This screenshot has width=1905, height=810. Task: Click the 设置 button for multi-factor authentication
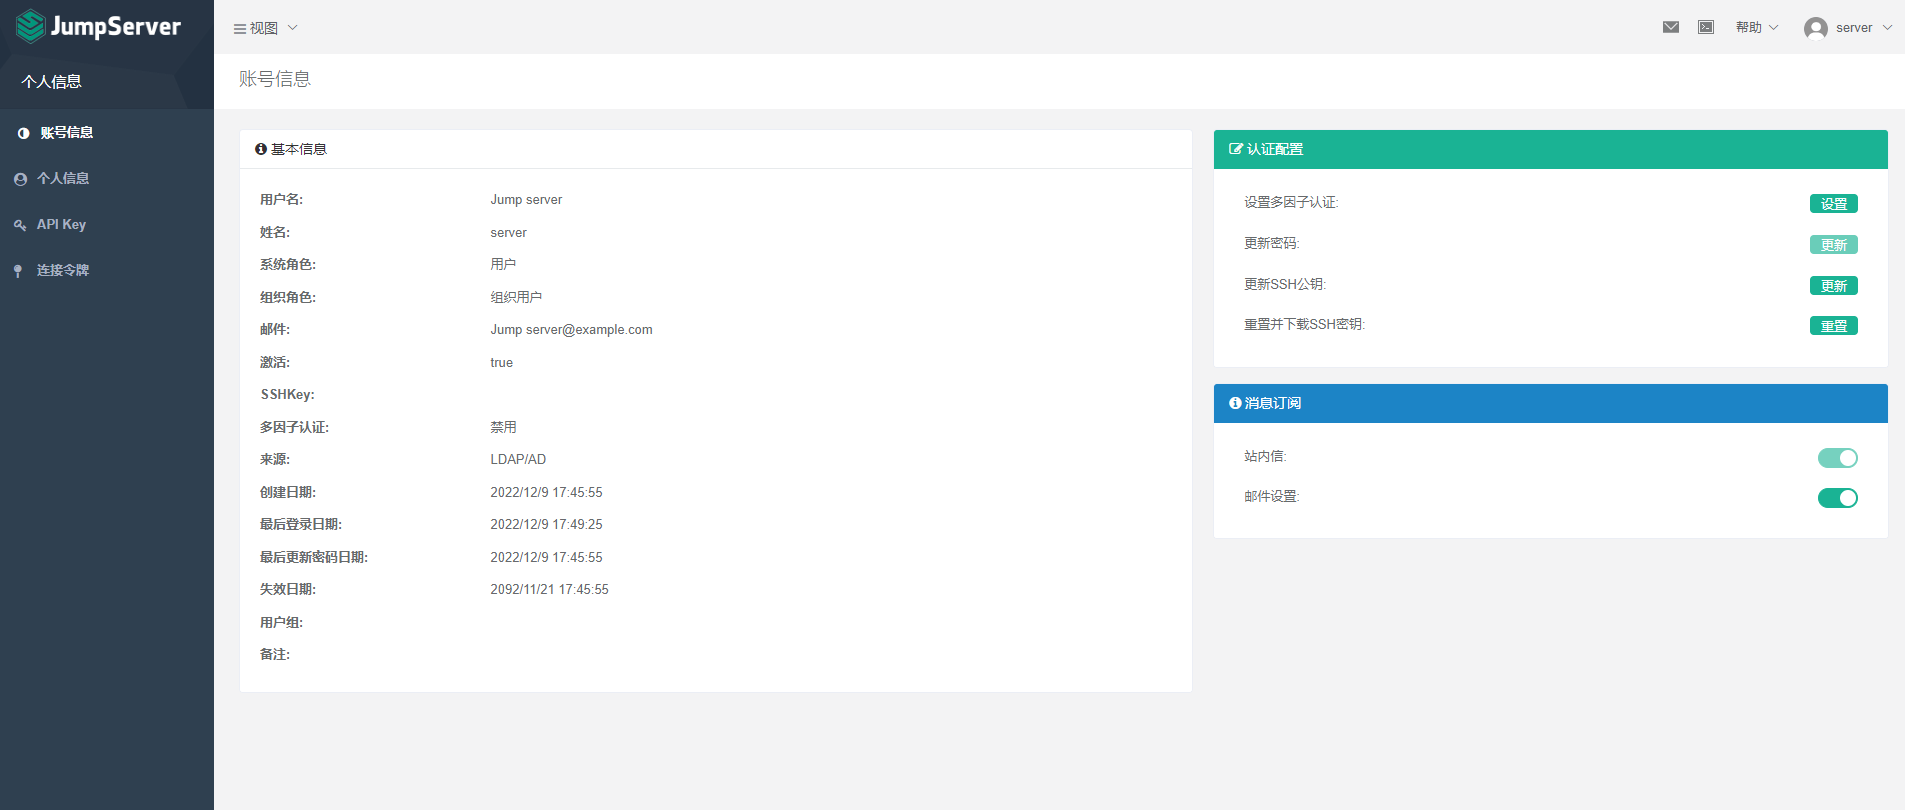coord(1834,204)
